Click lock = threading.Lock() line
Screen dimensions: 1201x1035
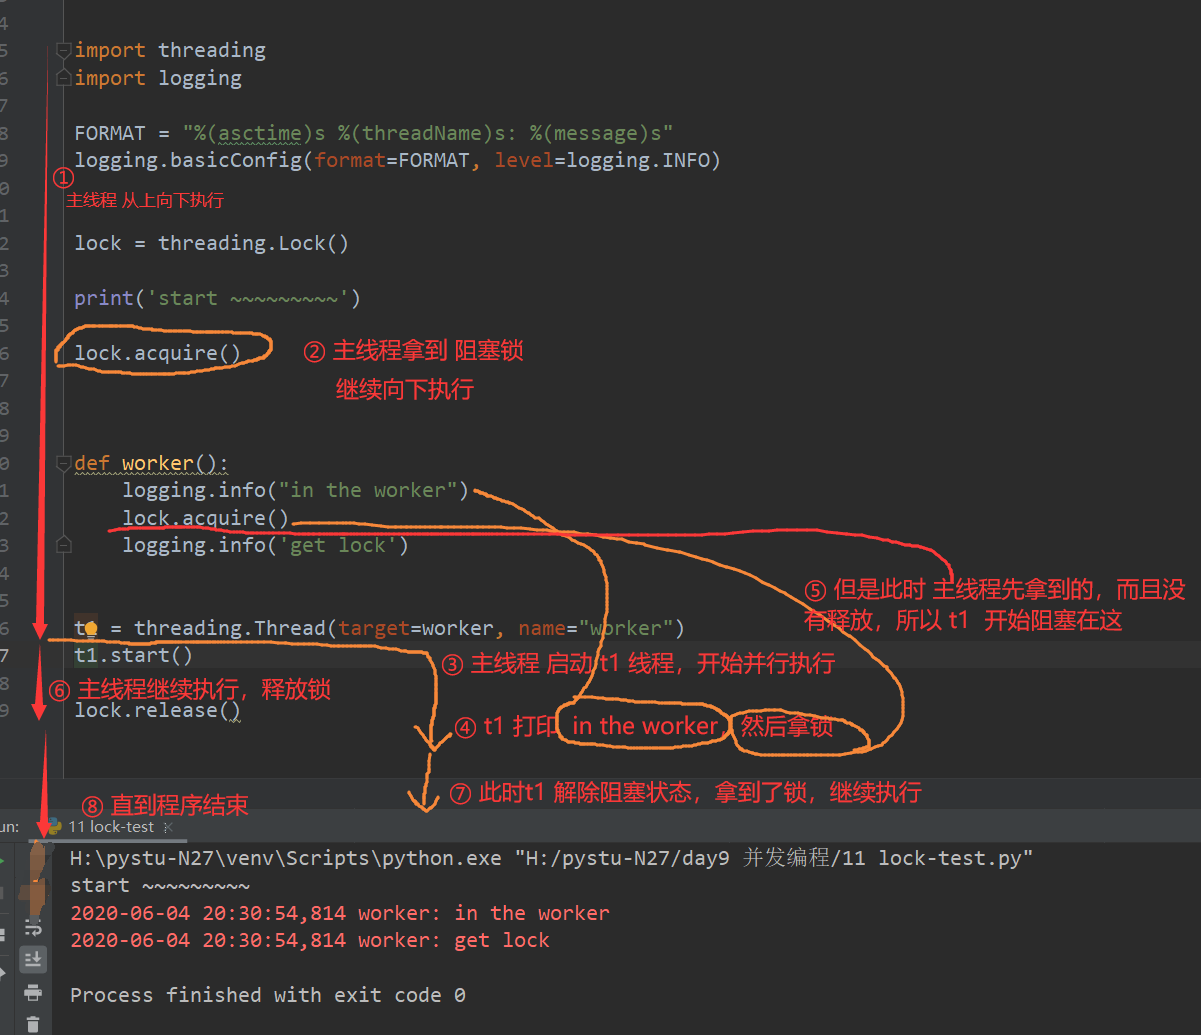pyautogui.click(x=211, y=243)
